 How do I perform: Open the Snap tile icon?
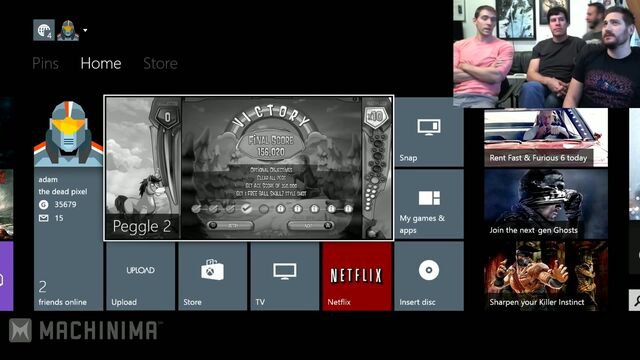[x=429, y=127]
